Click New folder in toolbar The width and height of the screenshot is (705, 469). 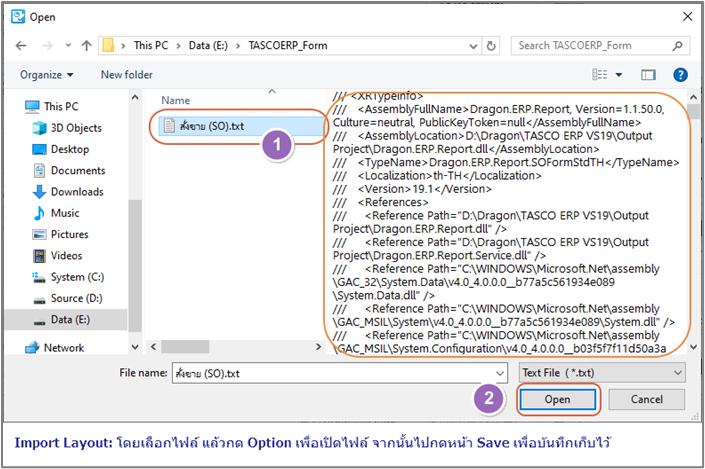point(126,74)
